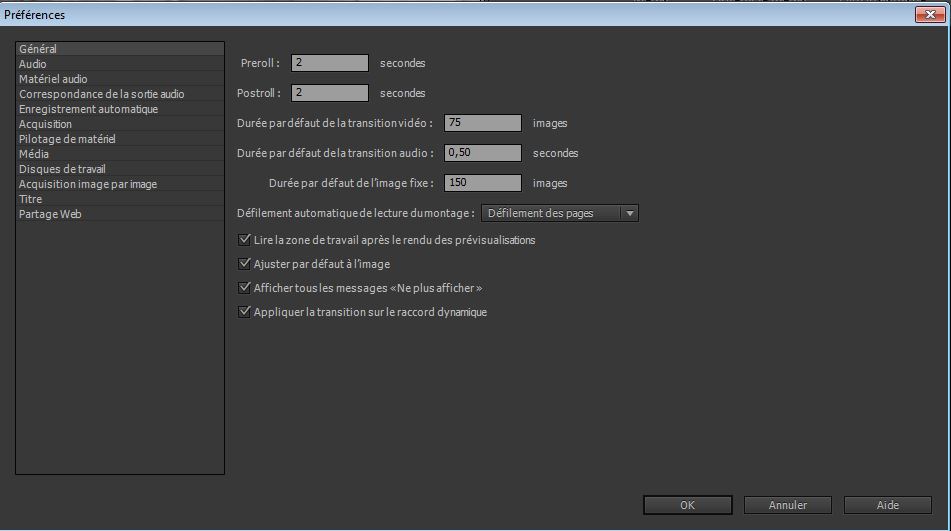Click the Preroll seconds input field
The width and height of the screenshot is (951, 531).
[x=330, y=63]
